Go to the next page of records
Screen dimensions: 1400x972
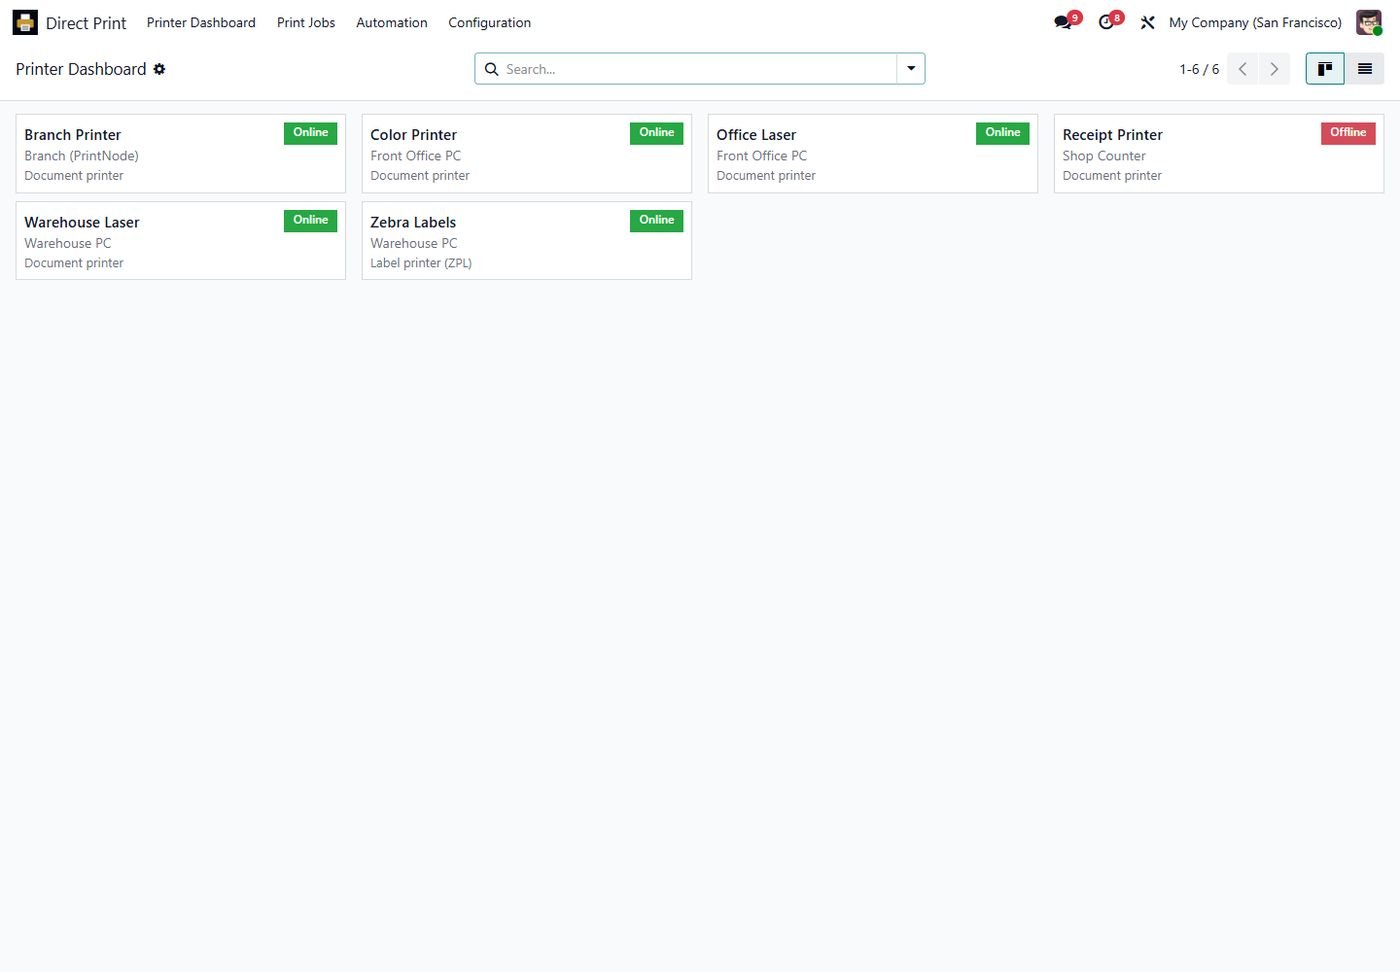click(x=1274, y=69)
